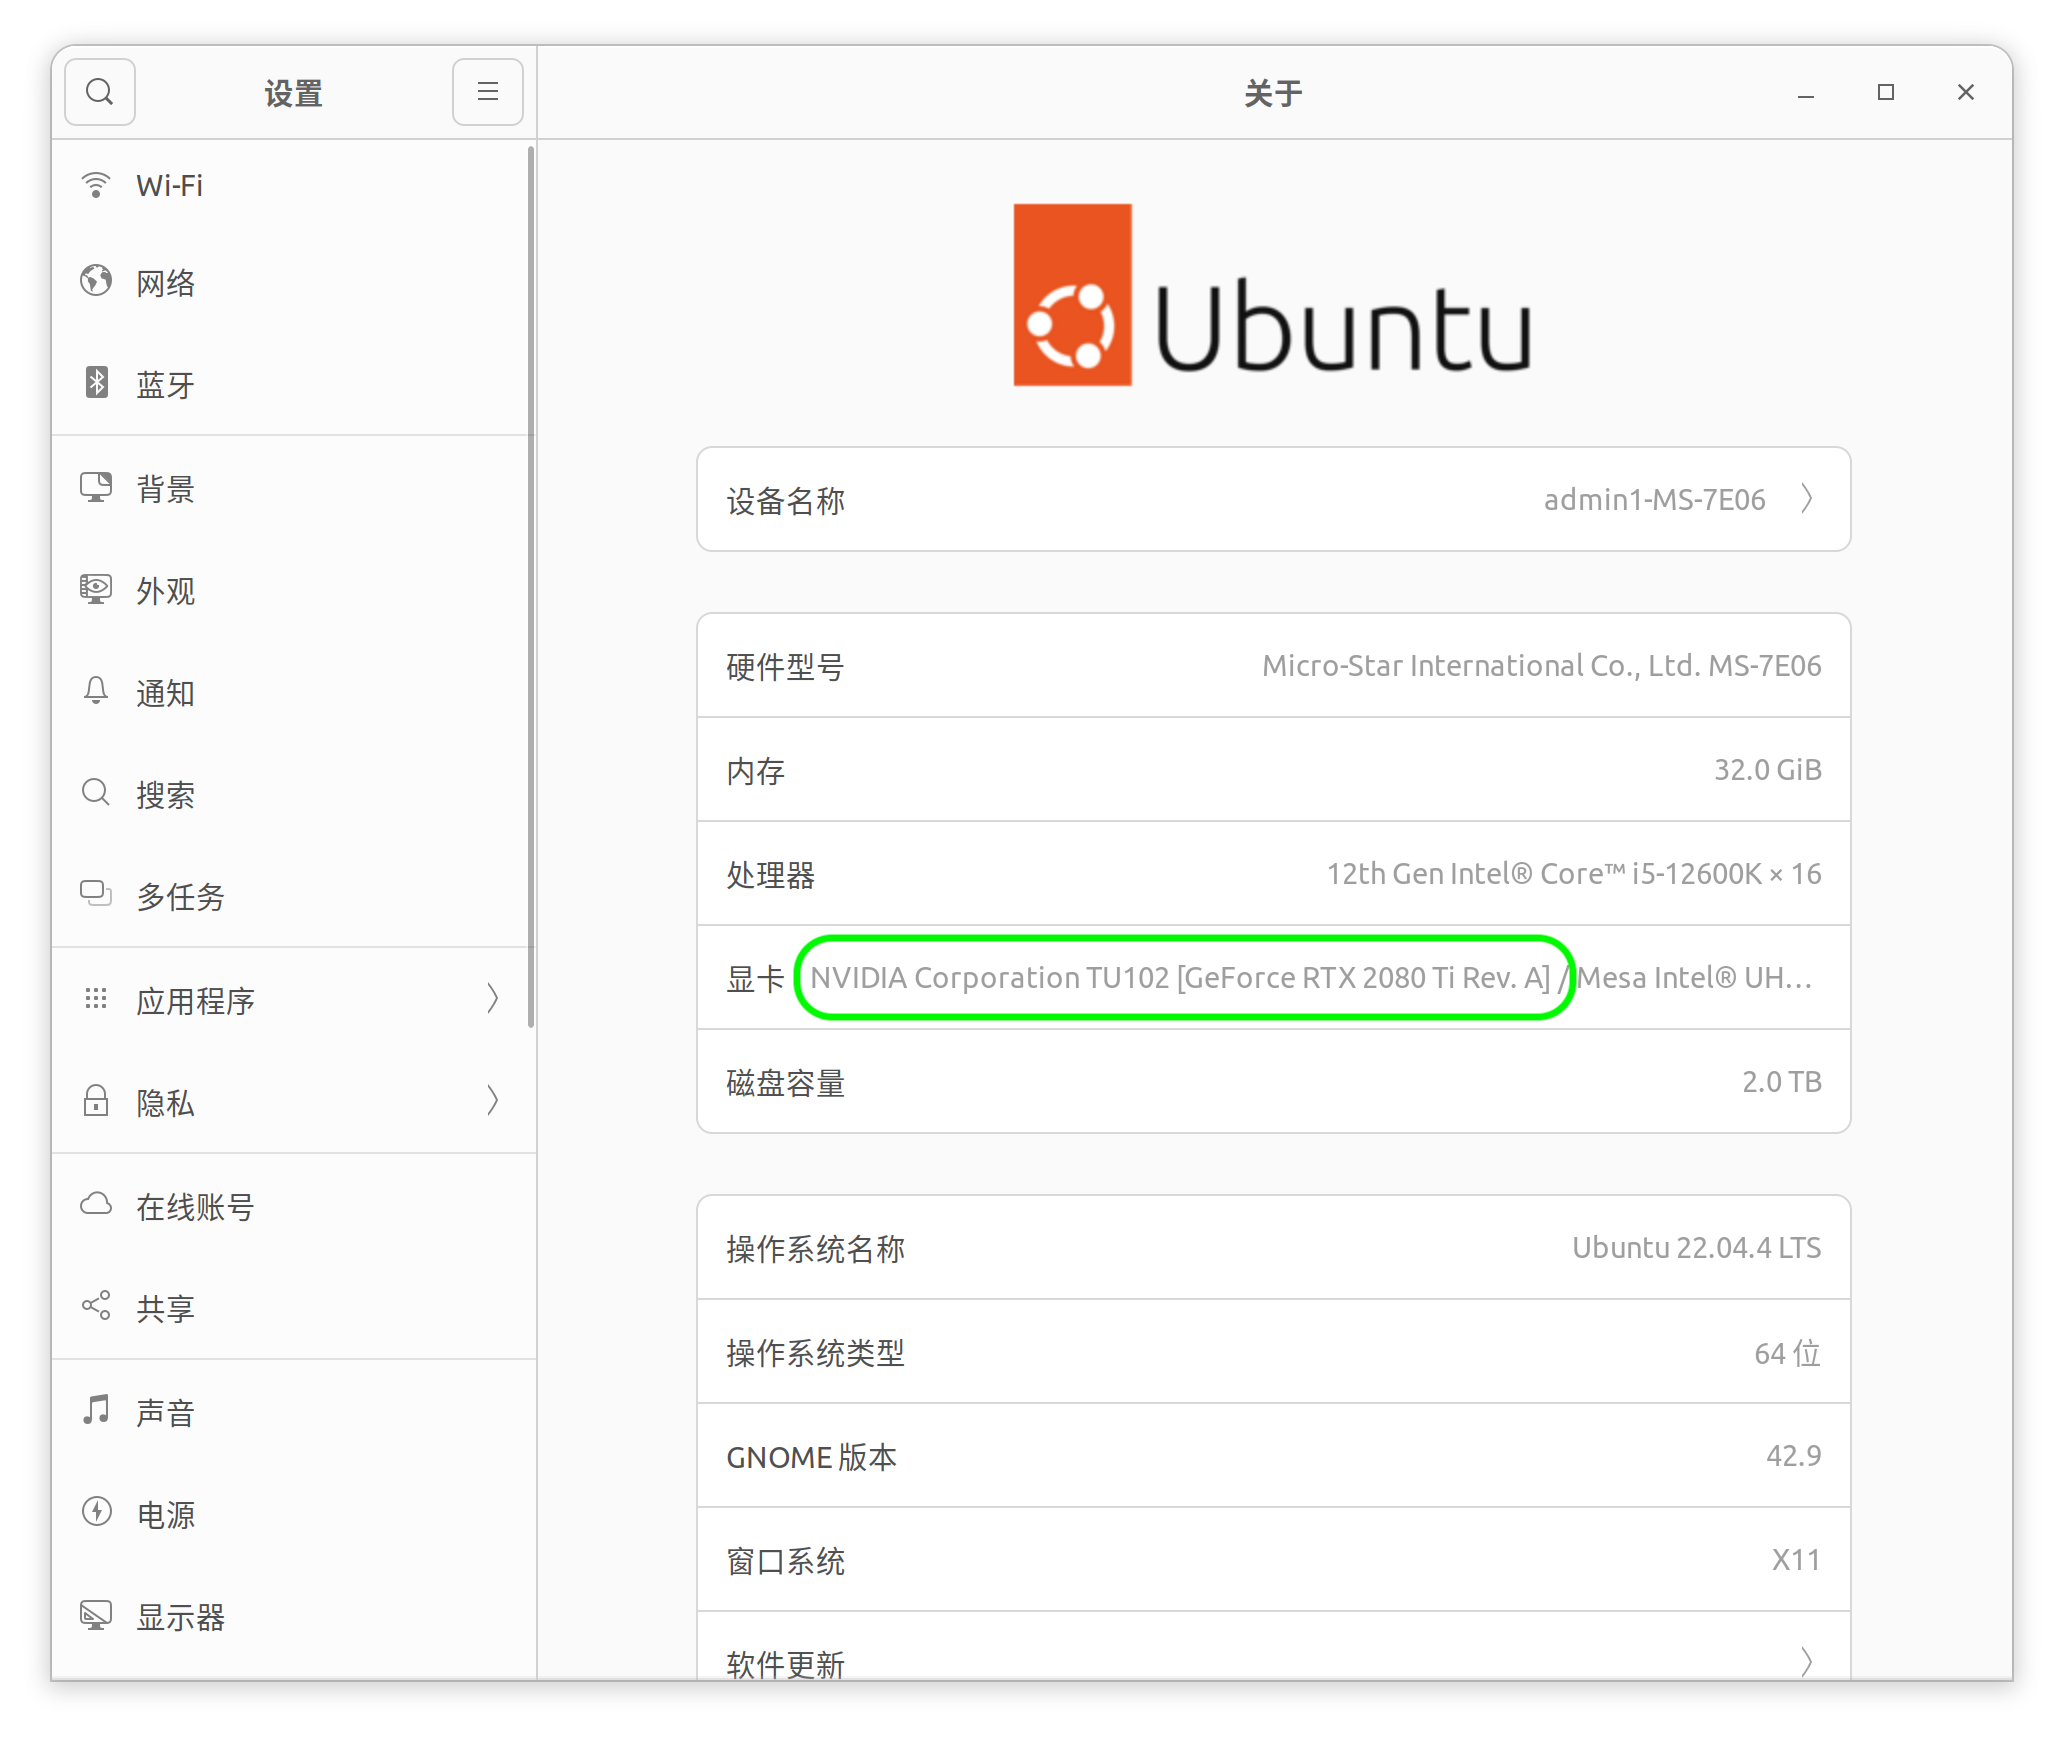The height and width of the screenshot is (1738, 2064).
Task: Click the displays (显示器) icon
Action: tap(96, 1615)
